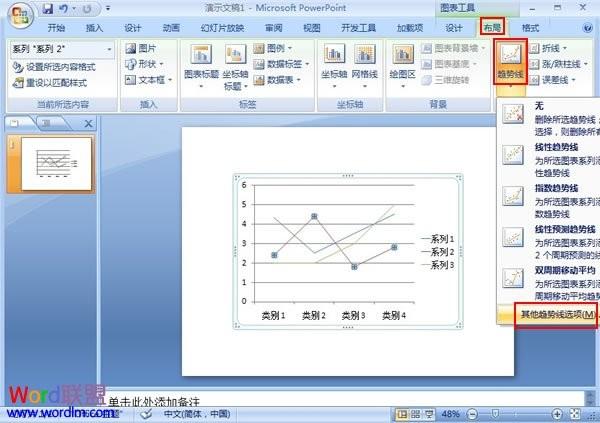Viewport: 600px width, 423px height.
Task: Click the 类别 1 axis label
Action: click(273, 316)
